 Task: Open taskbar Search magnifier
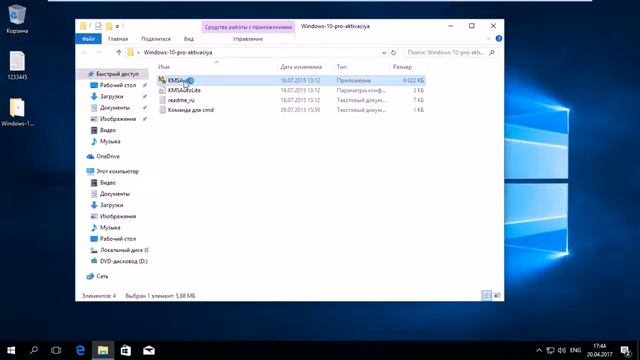34,350
